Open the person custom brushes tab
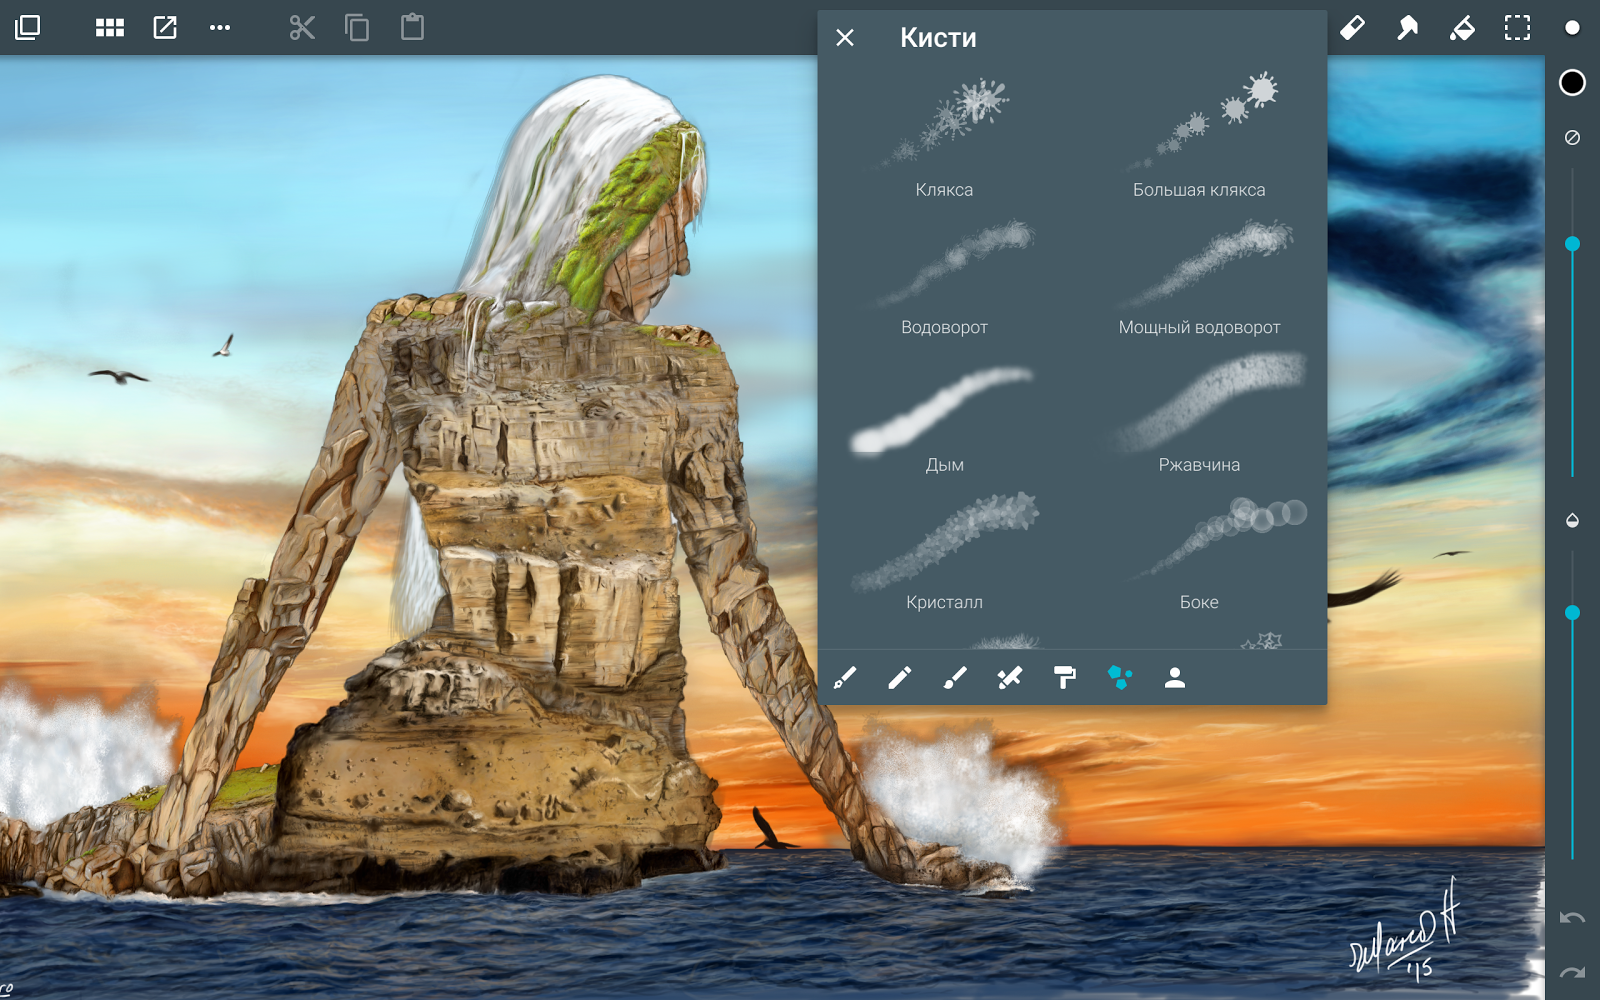The image size is (1600, 1000). click(x=1175, y=678)
